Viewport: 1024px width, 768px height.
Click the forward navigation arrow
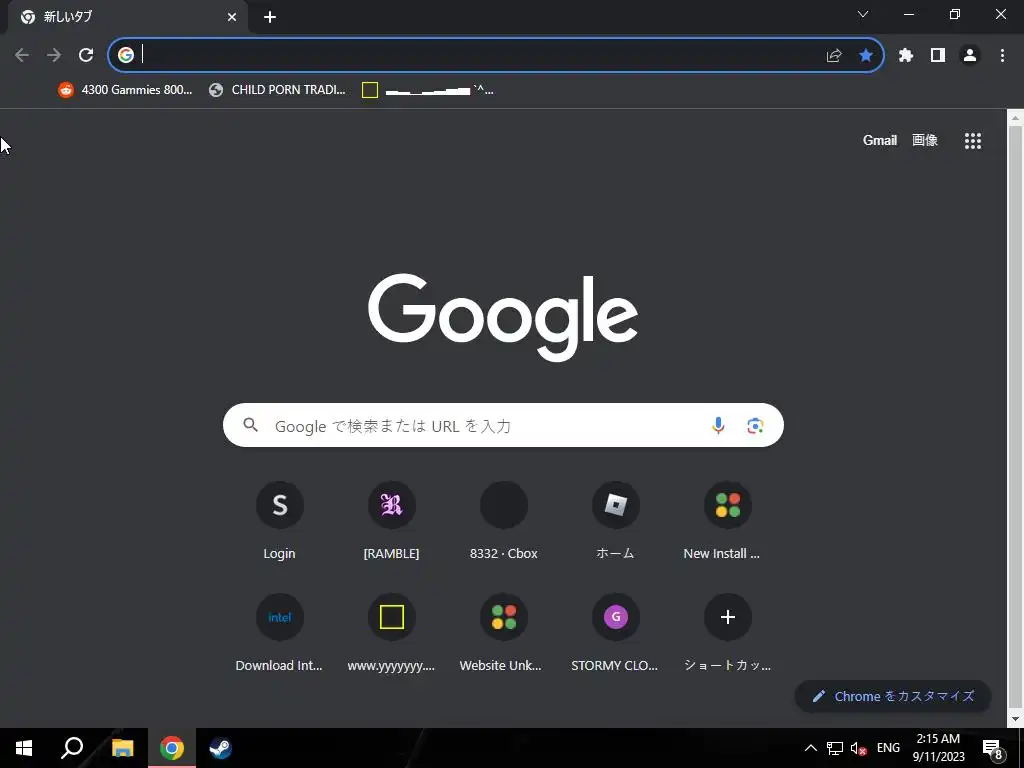click(54, 56)
